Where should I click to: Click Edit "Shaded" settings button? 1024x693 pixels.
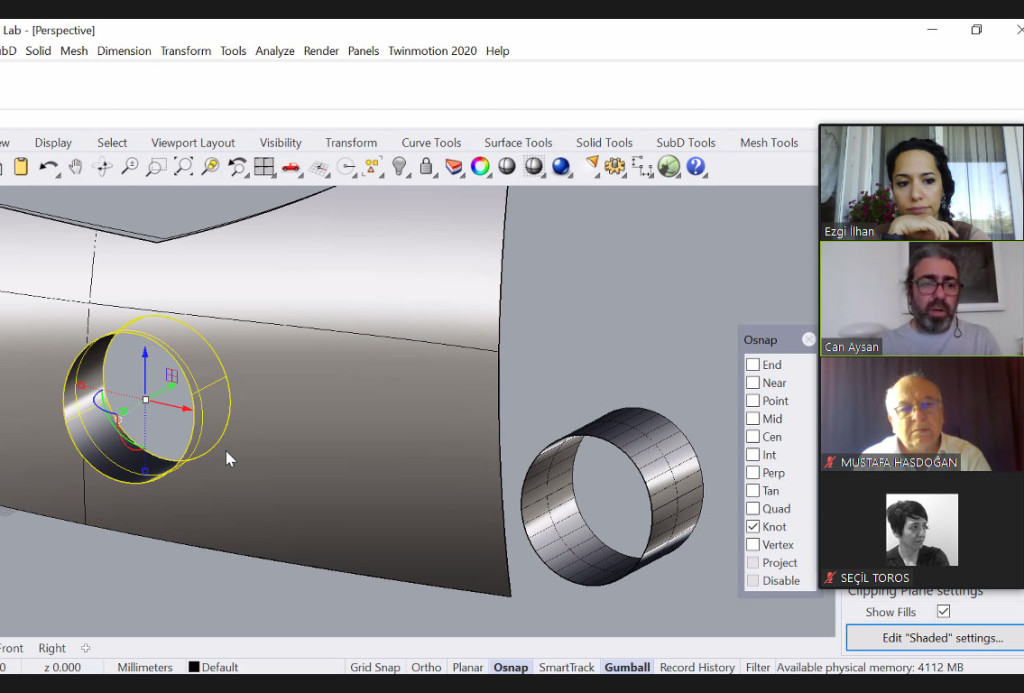click(x=941, y=637)
